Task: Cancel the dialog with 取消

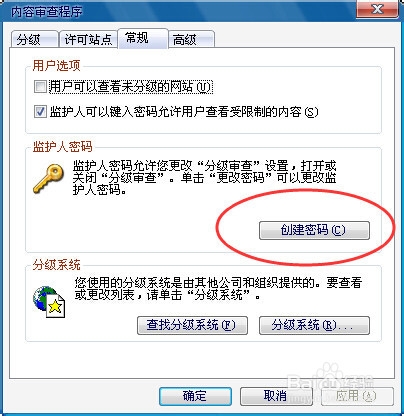Action: pyautogui.click(x=276, y=396)
